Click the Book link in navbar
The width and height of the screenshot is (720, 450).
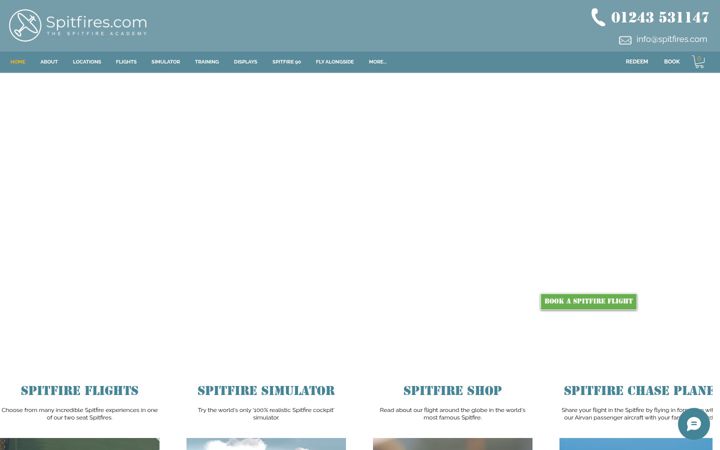[x=672, y=62]
